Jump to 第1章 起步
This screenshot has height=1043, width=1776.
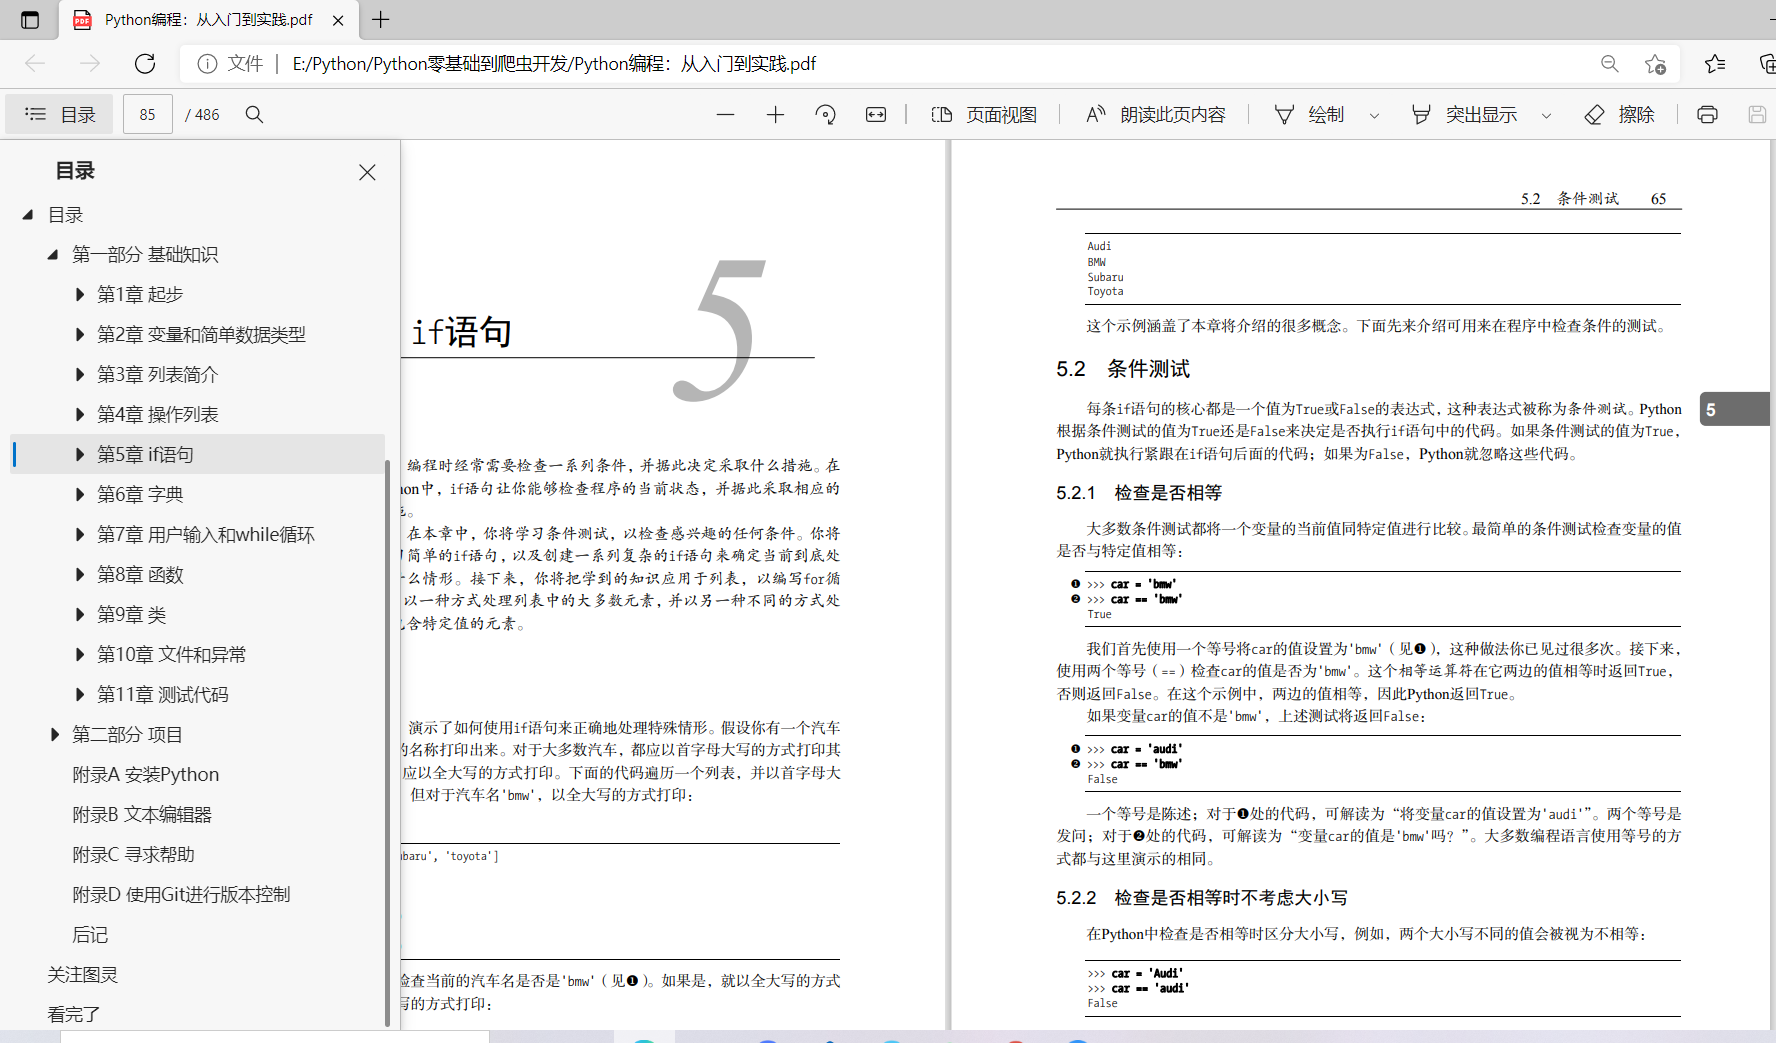tap(140, 294)
